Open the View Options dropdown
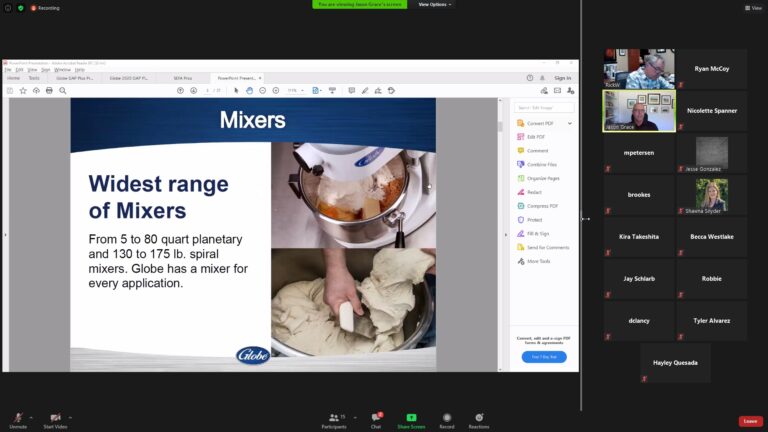 point(434,4)
